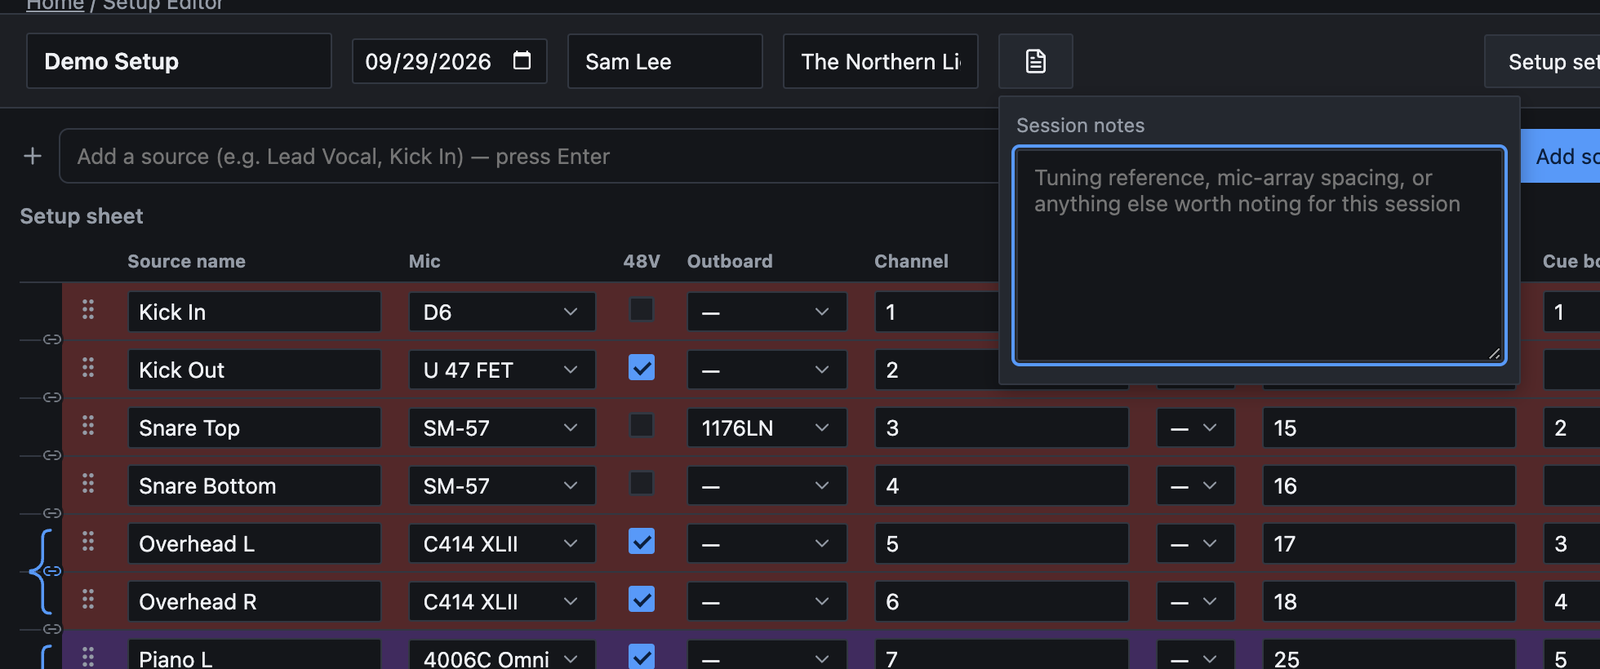Image resolution: width=1600 pixels, height=669 pixels.
Task: Link Overhead R with Piano L
Action: pyautogui.click(x=52, y=630)
